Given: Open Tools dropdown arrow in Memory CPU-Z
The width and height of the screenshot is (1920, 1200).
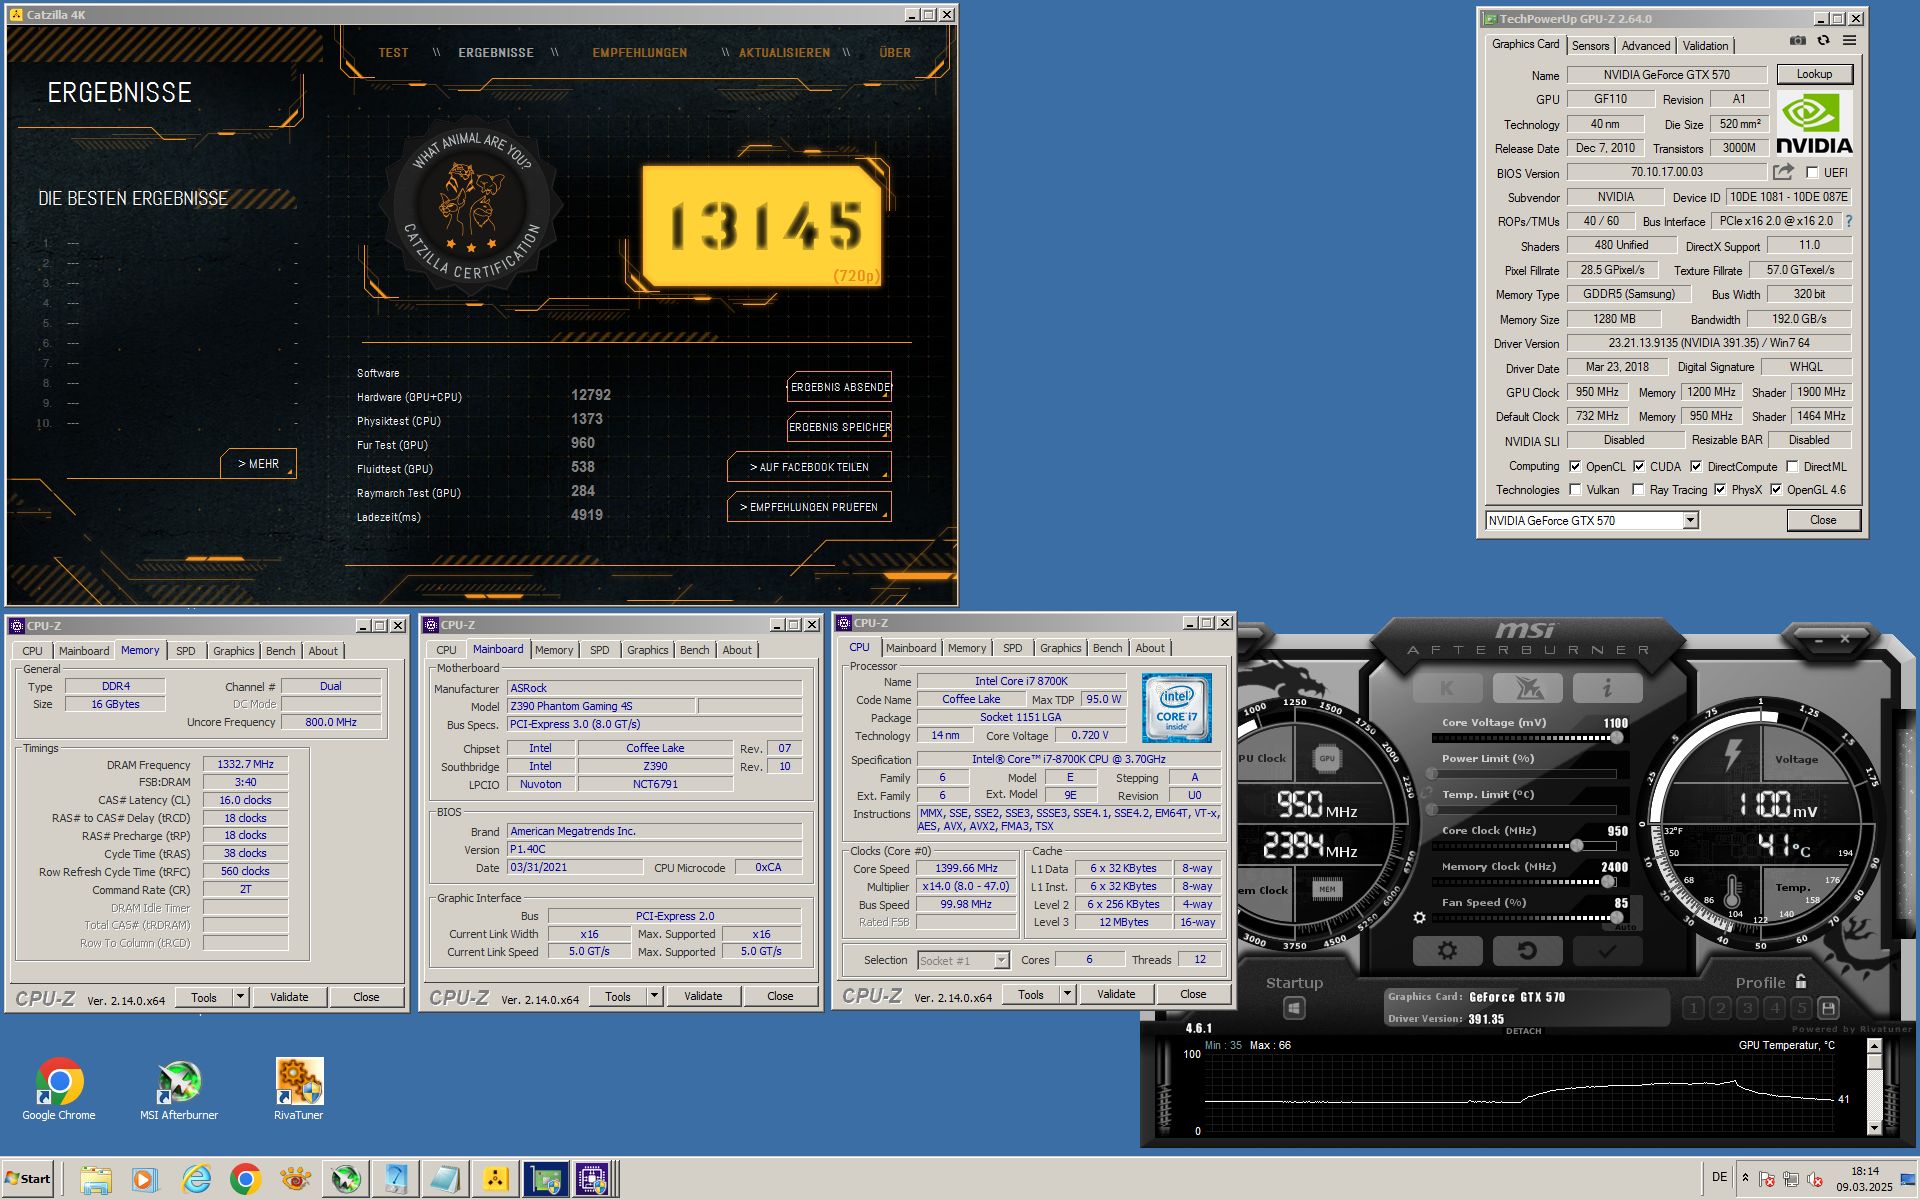Looking at the screenshot, I should [240, 997].
